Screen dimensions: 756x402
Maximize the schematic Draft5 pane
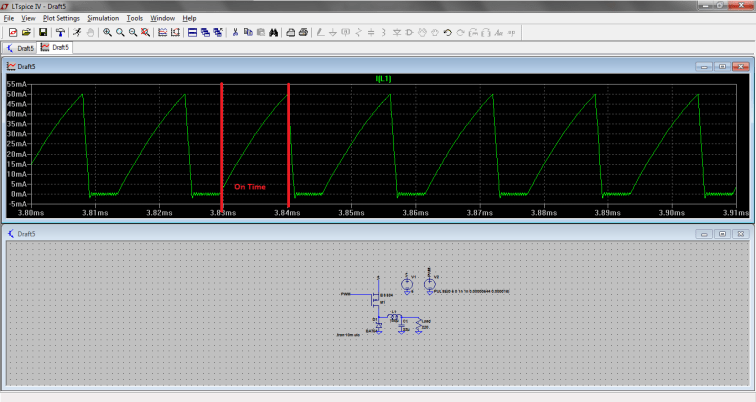[721, 233]
